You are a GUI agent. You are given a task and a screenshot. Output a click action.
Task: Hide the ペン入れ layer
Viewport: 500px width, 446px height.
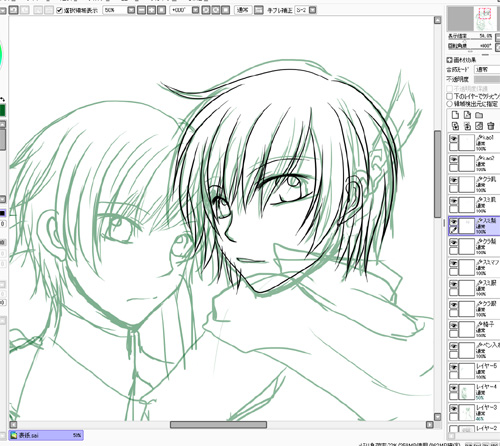point(453,346)
